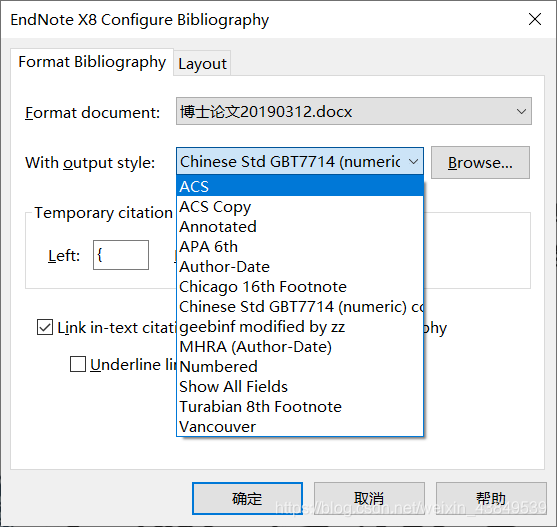Enable Underline linked in-text citations checkbox
Viewport: 557px width, 527px height.
coord(78,364)
